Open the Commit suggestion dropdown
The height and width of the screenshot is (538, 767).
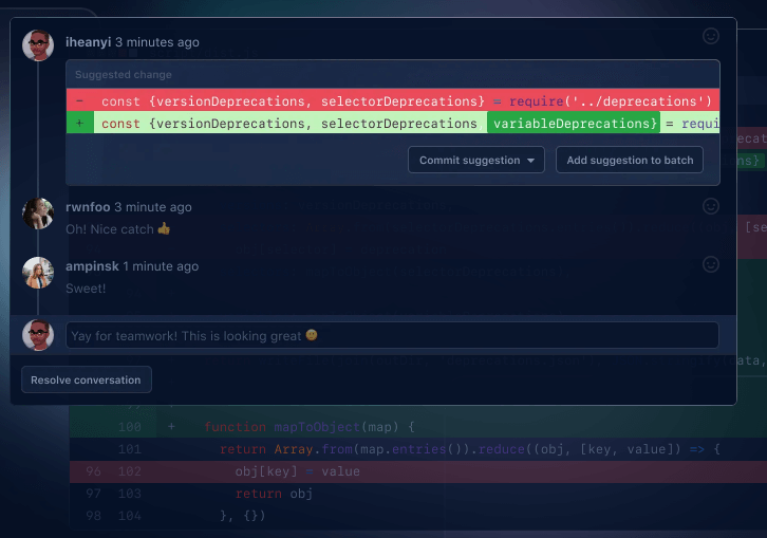[475, 160]
